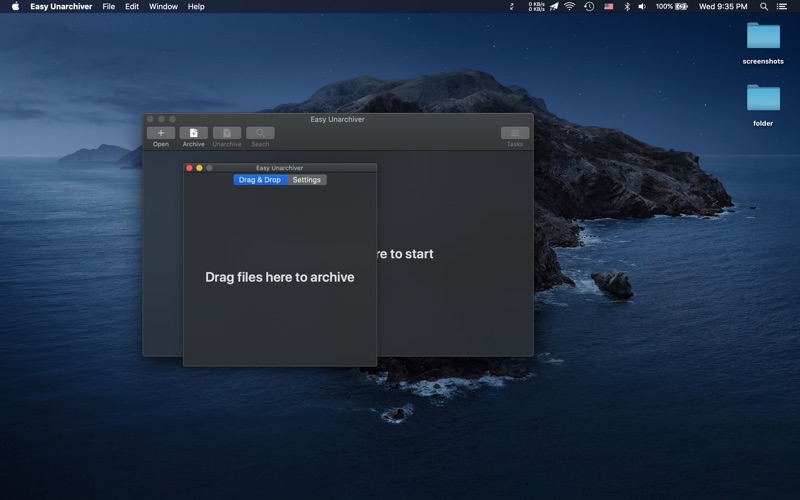Click the Time Machine menu bar icon

coord(589,7)
